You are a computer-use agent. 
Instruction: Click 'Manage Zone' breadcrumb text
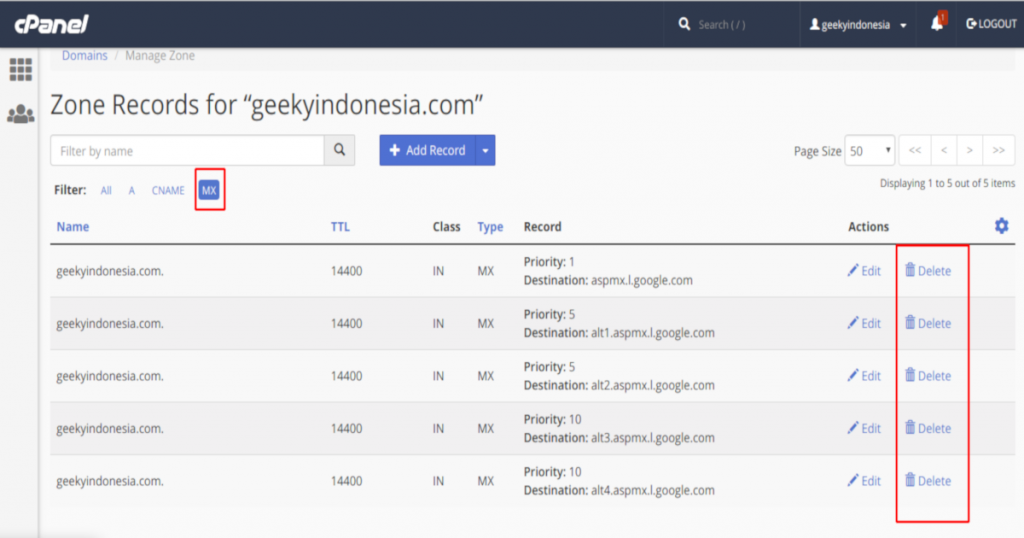pyautogui.click(x=160, y=55)
